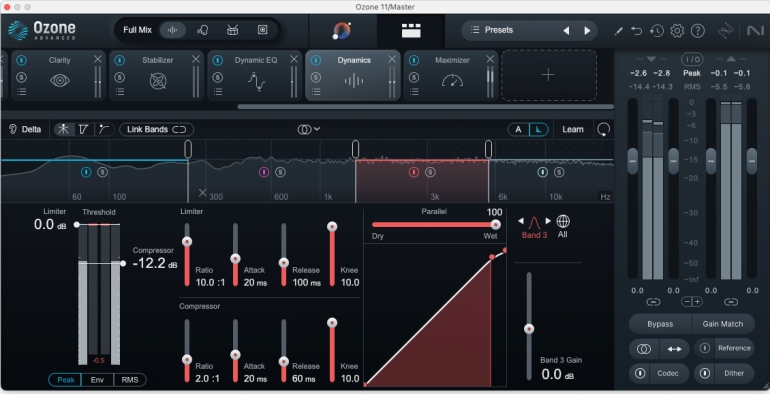Open the Dynamics module preset list
This screenshot has width=770, height=394.
316,91
